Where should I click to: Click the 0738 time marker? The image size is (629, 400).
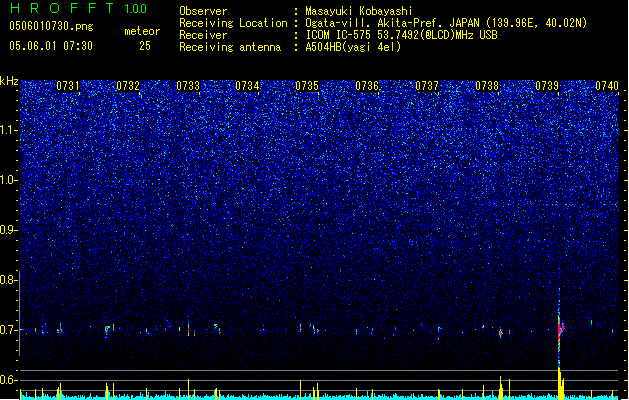[487, 86]
